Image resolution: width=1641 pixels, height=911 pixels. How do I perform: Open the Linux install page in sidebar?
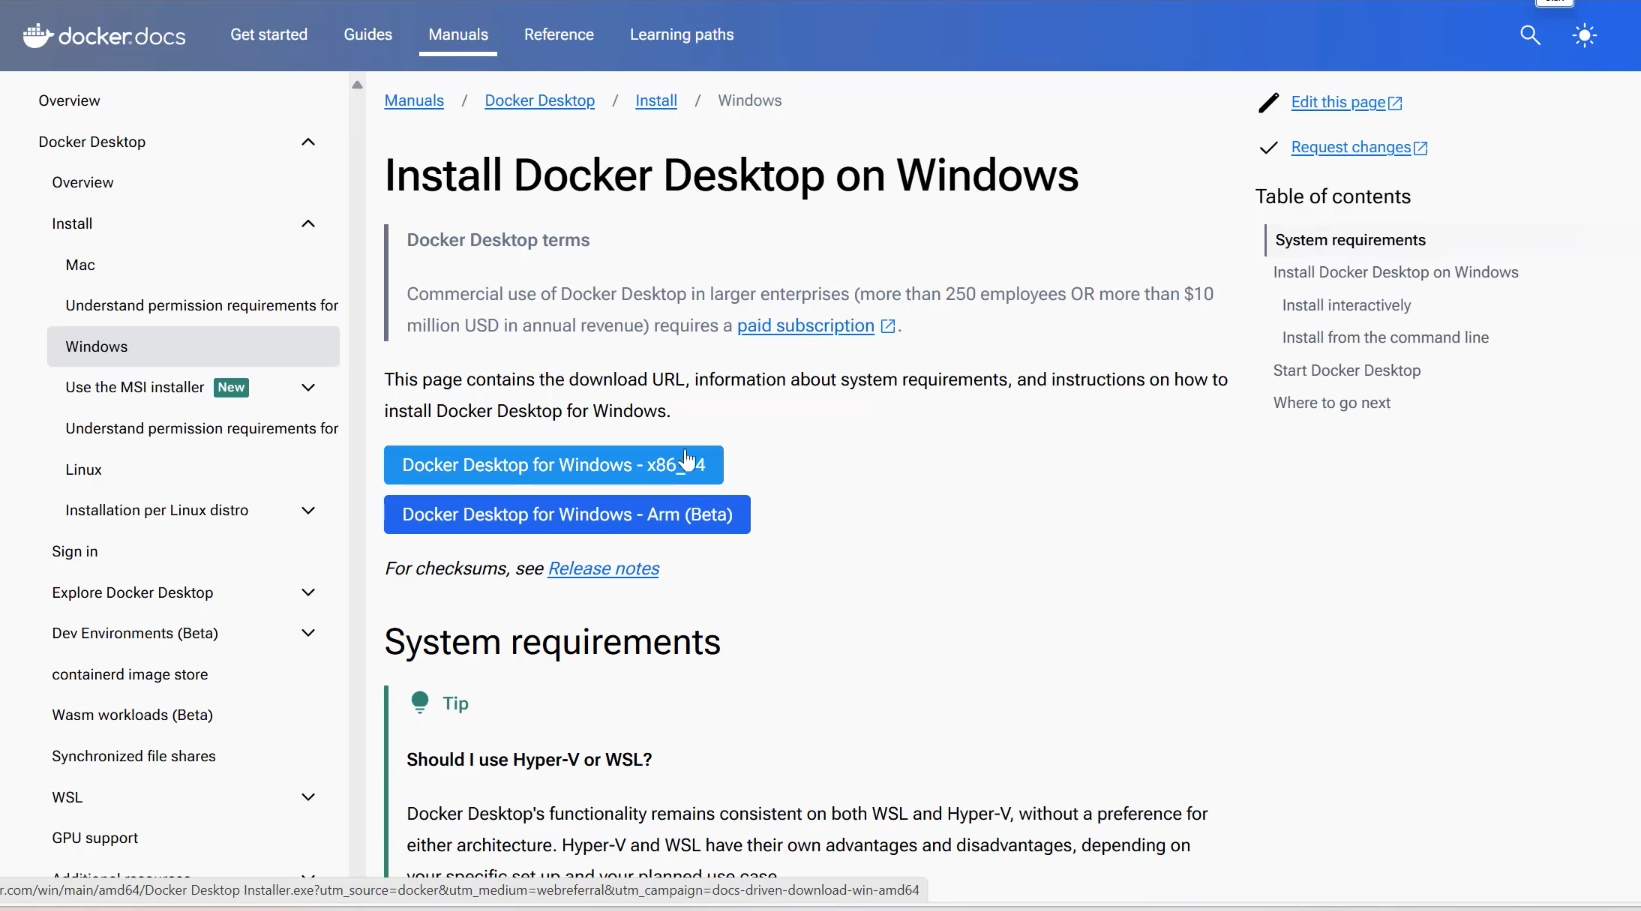(x=84, y=470)
